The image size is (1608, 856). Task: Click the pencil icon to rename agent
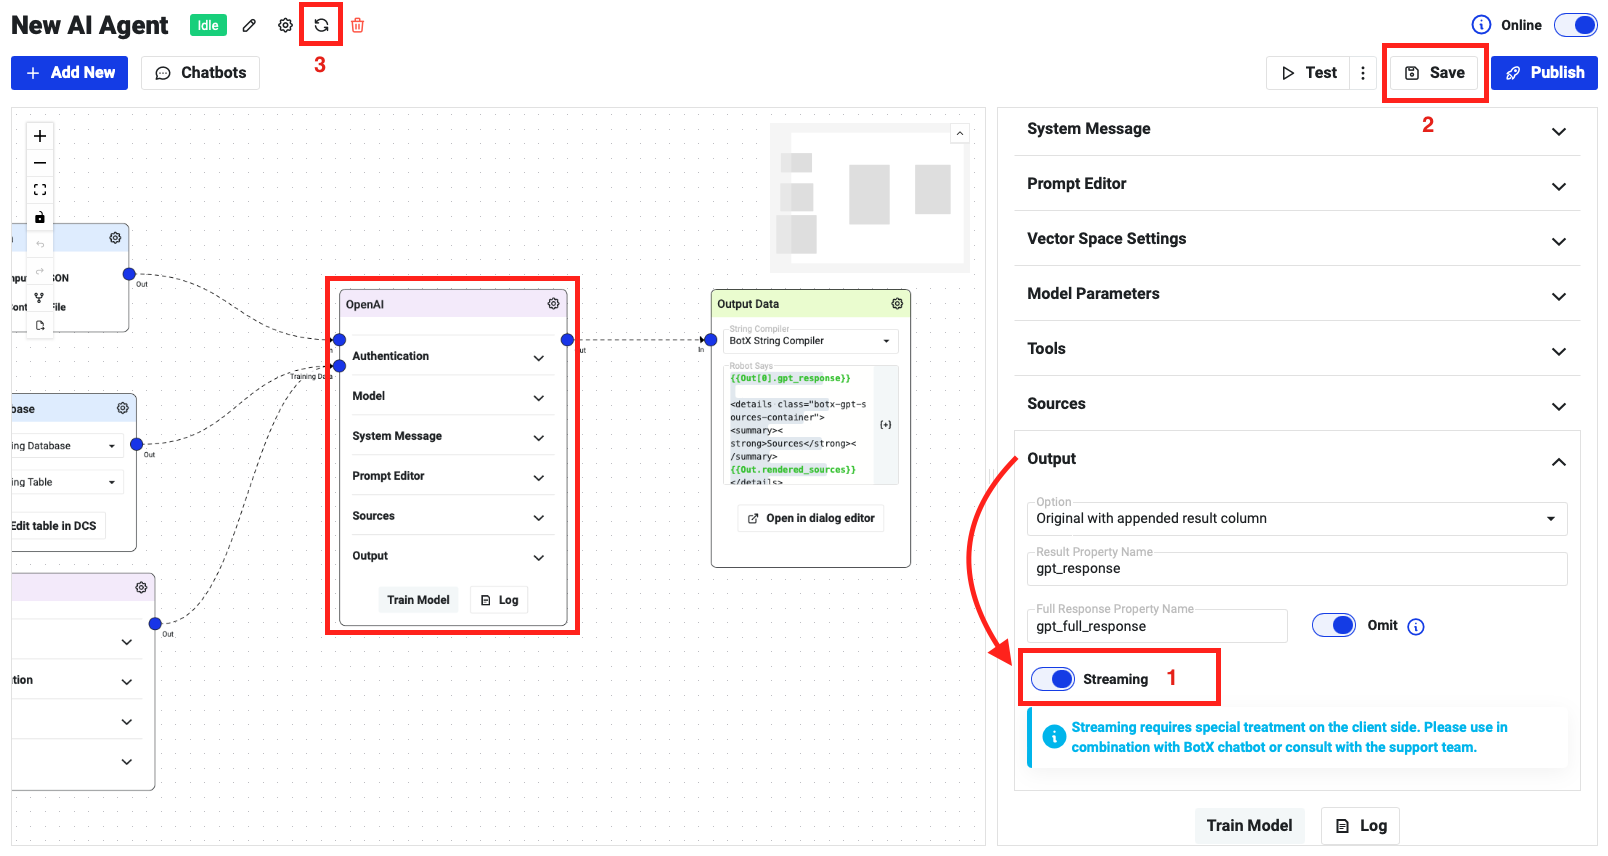249,26
